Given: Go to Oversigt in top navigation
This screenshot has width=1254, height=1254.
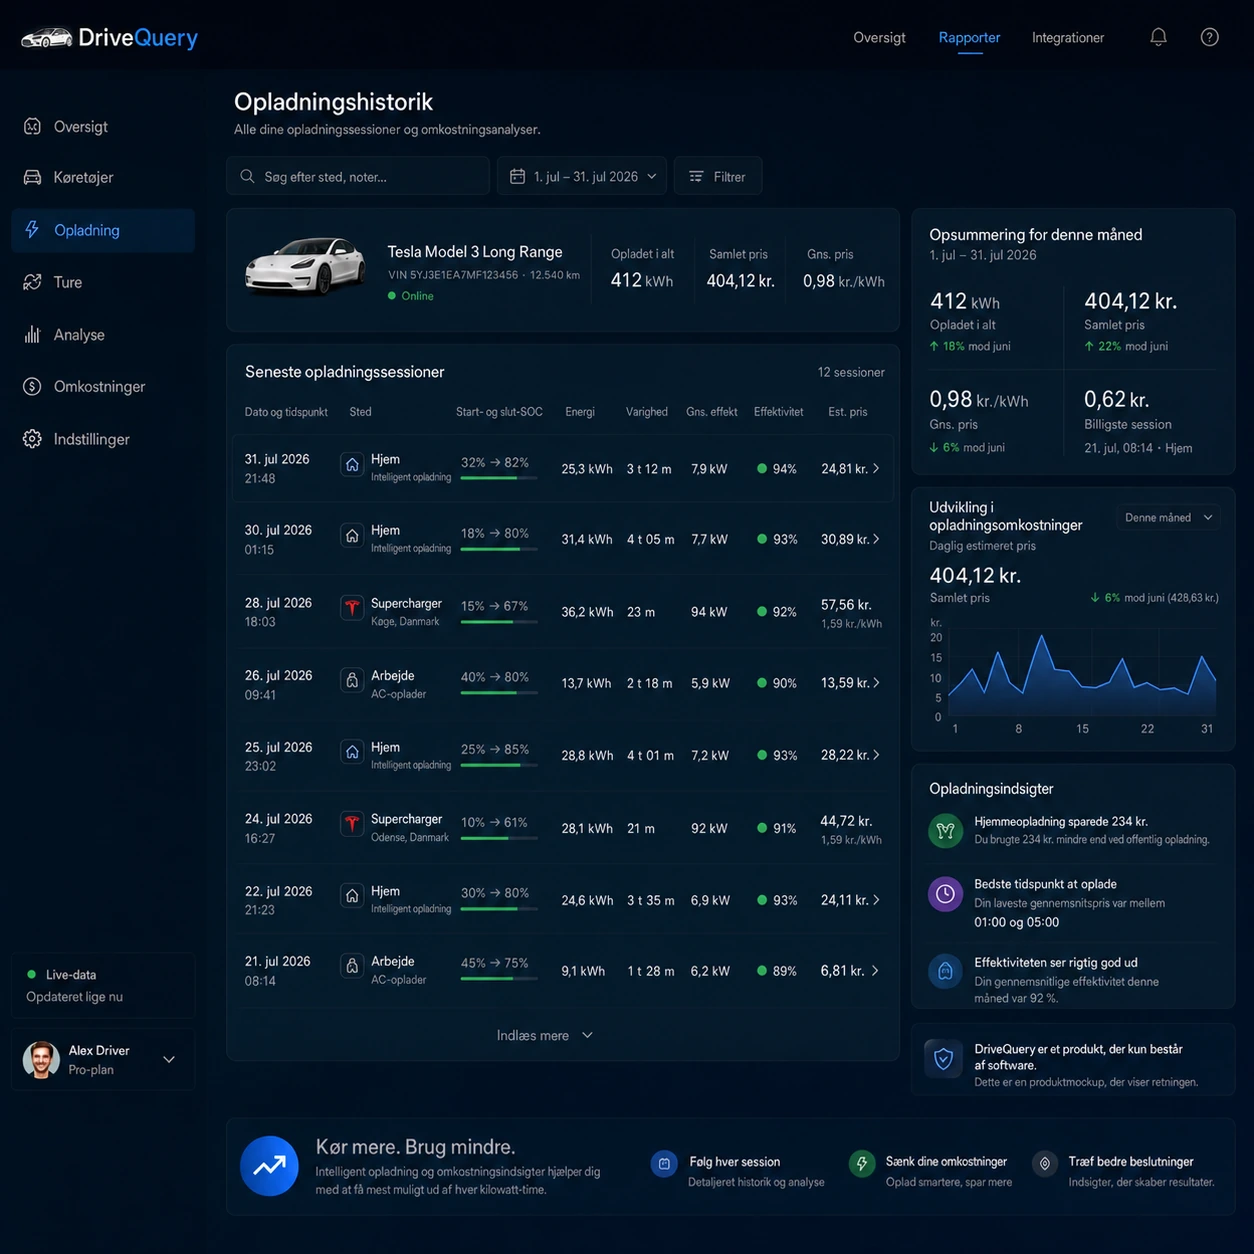Looking at the screenshot, I should pyautogui.click(x=879, y=37).
